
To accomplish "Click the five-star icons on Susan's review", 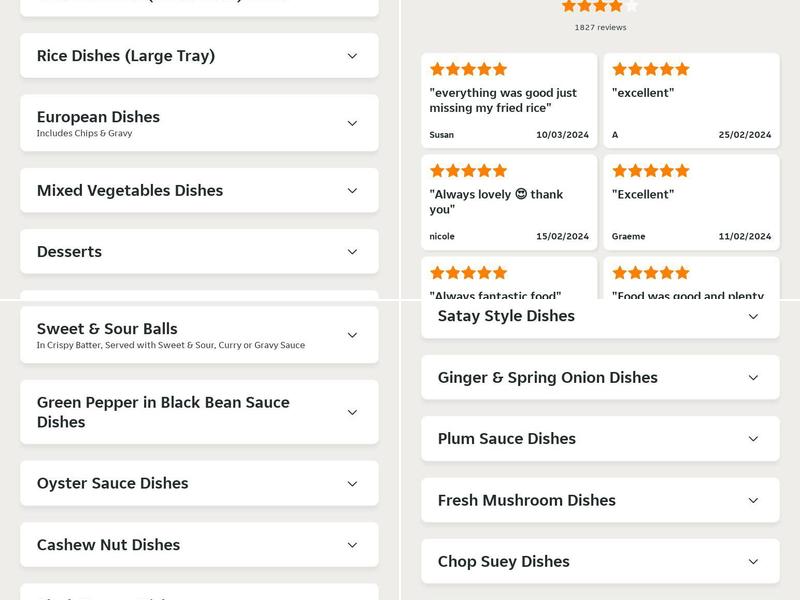I will [467, 69].
